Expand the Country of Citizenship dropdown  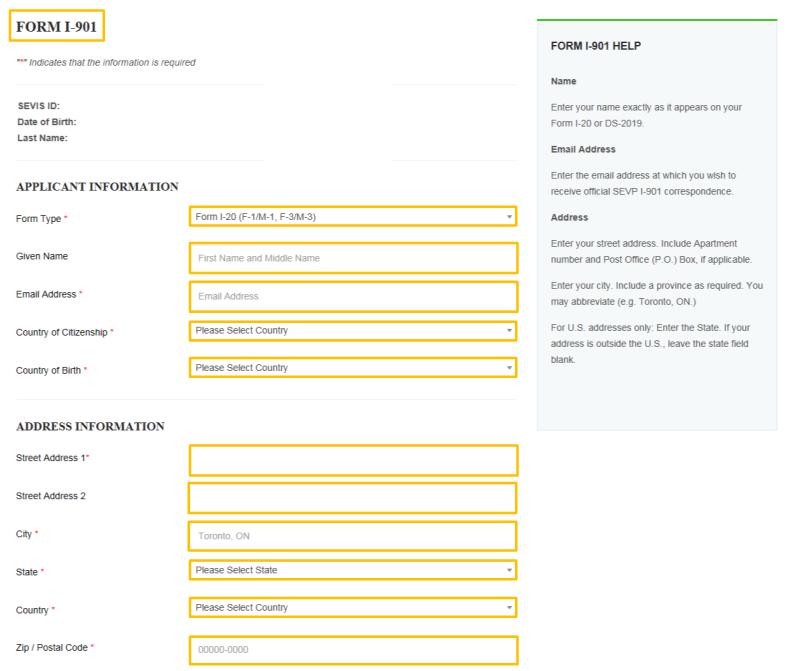tap(353, 330)
